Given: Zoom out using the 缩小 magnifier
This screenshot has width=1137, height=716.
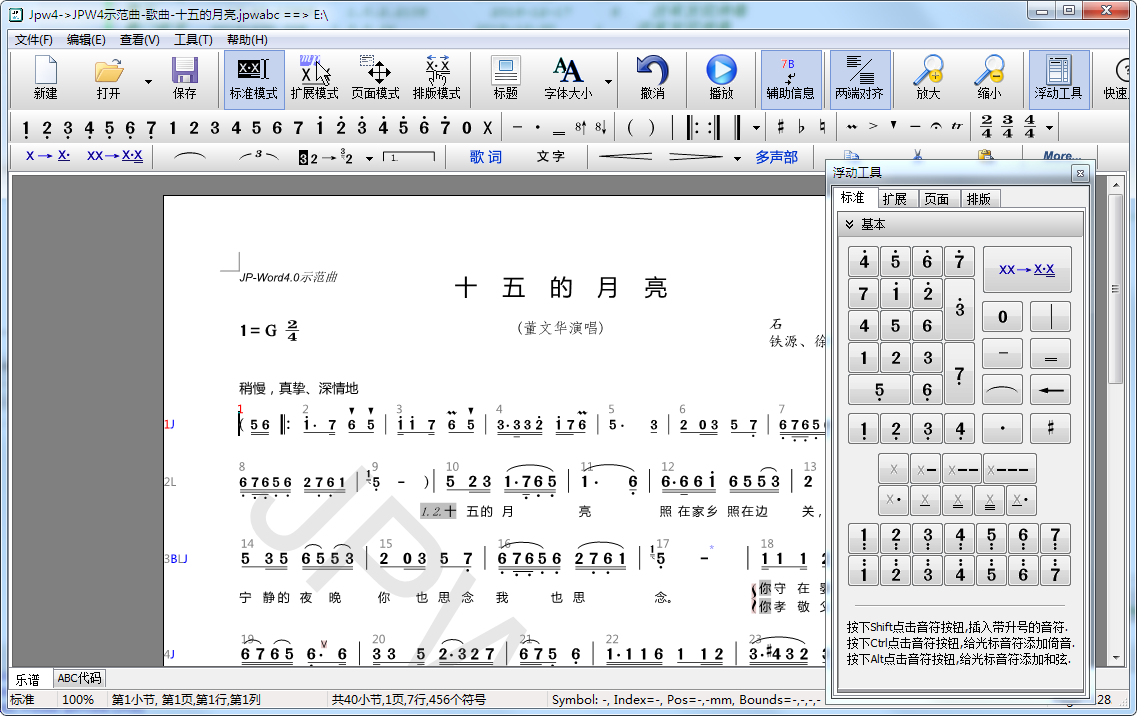Looking at the screenshot, I should coord(989,78).
